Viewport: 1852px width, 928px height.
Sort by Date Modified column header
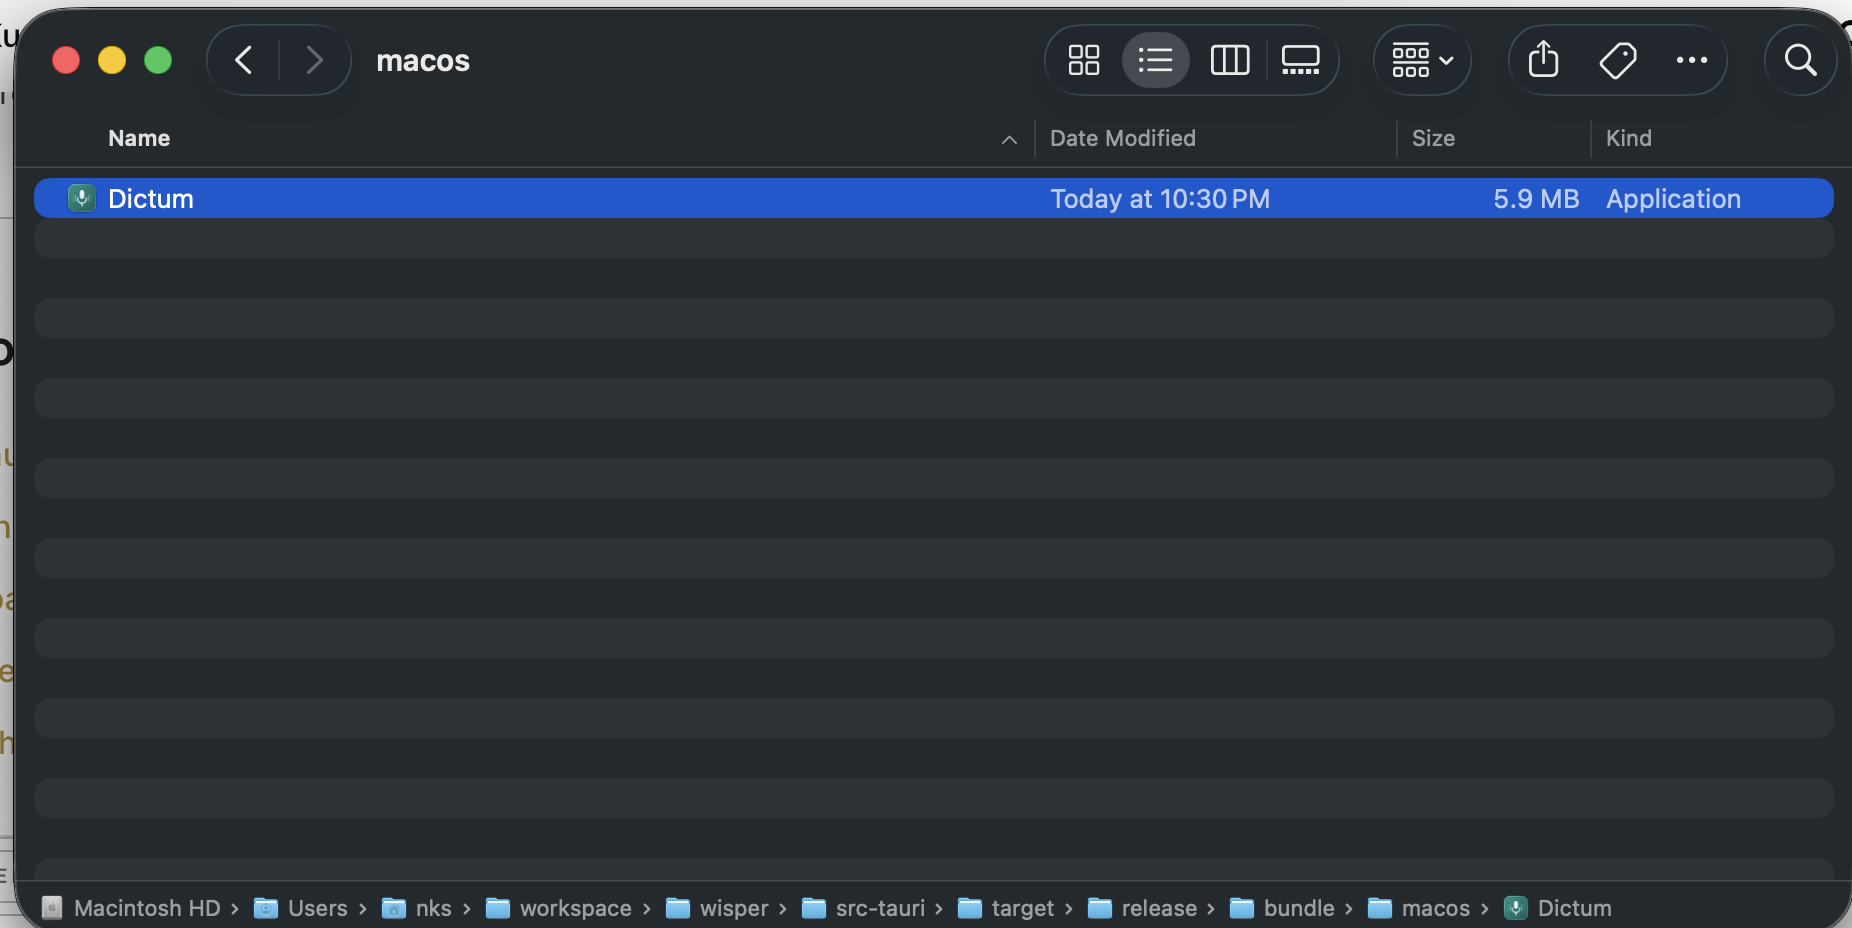pyautogui.click(x=1122, y=138)
